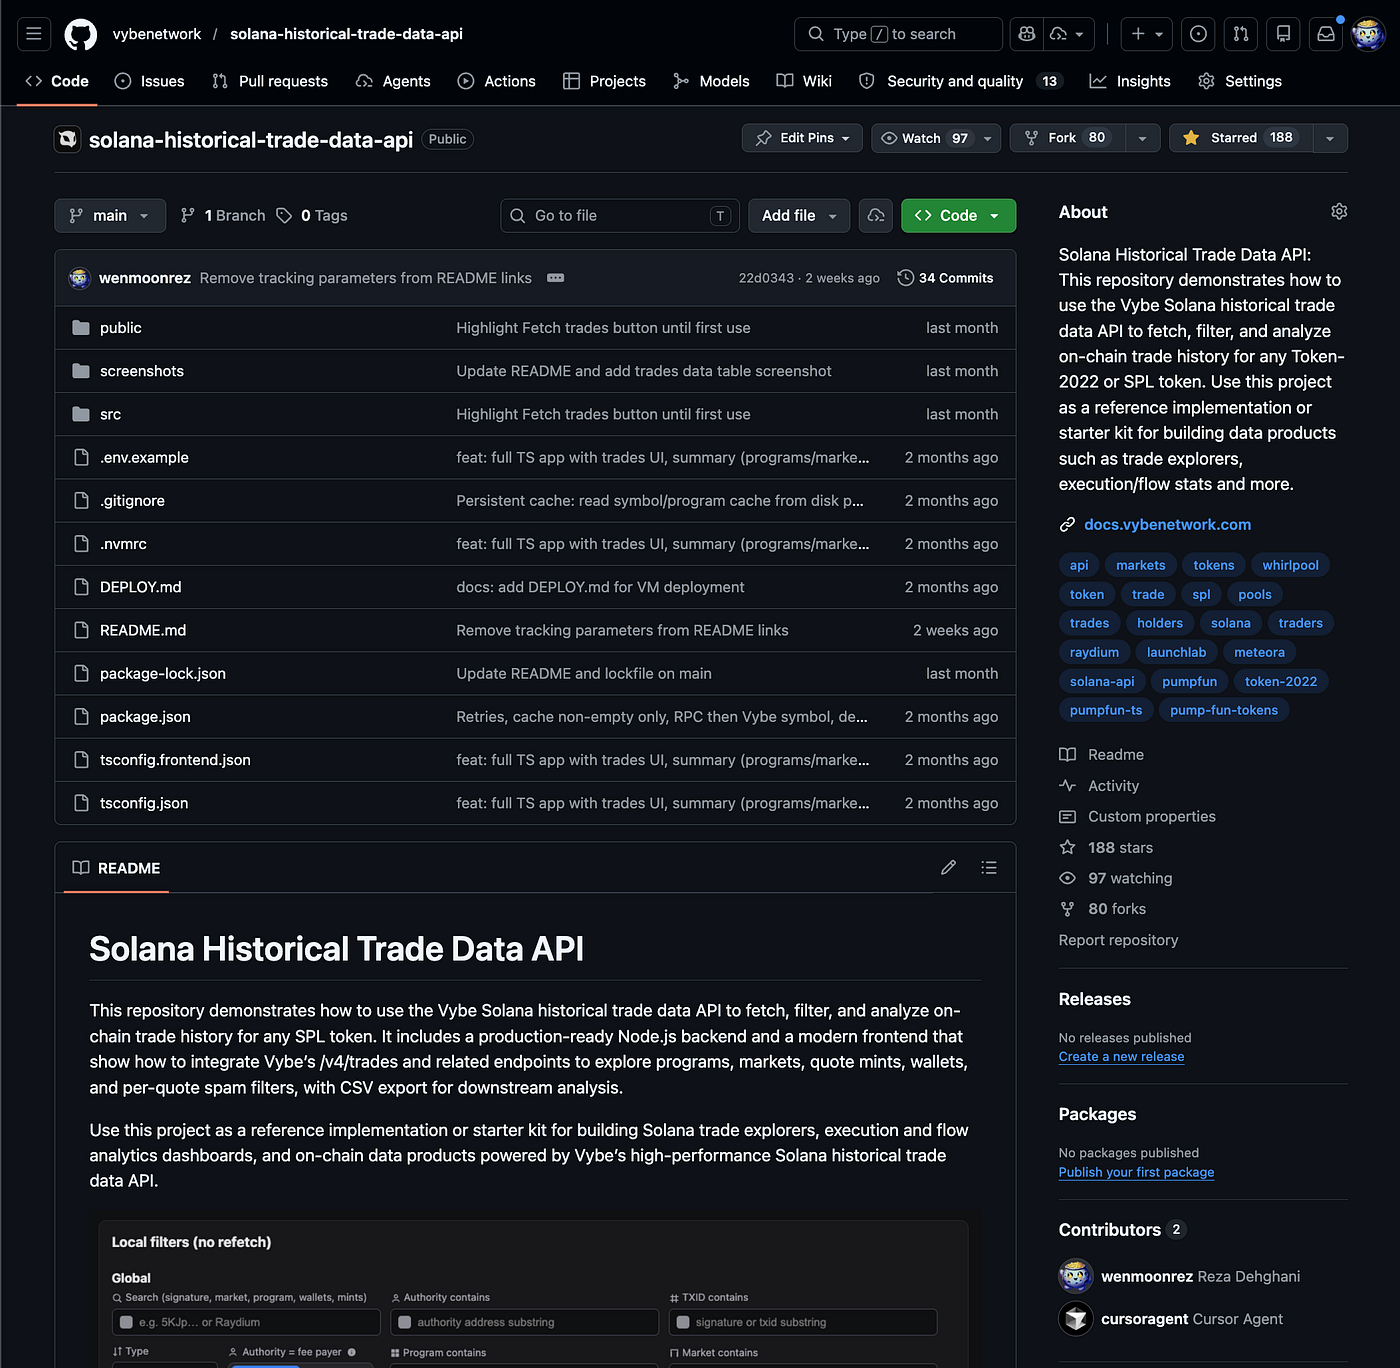Image resolution: width=1400 pixels, height=1368 pixels.
Task: Click the eye icon beside 97 watching
Action: pyautogui.click(x=1068, y=878)
